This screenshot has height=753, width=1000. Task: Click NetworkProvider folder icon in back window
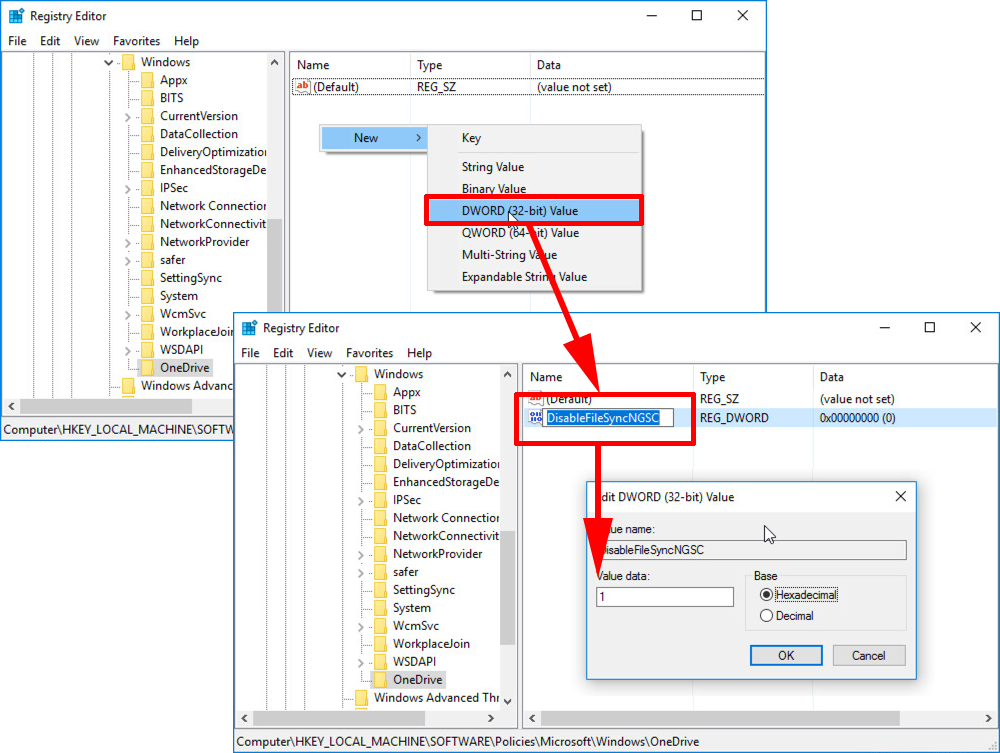pyautogui.click(x=147, y=242)
